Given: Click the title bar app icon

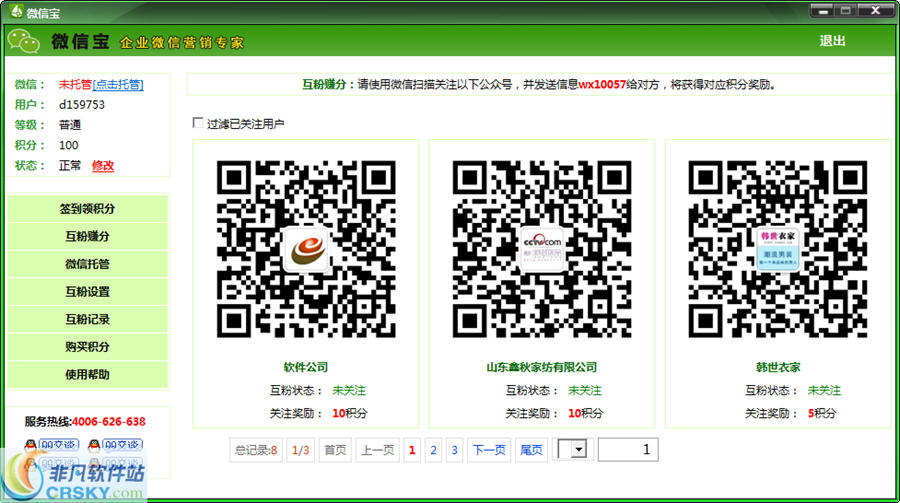Looking at the screenshot, I should coord(16,11).
